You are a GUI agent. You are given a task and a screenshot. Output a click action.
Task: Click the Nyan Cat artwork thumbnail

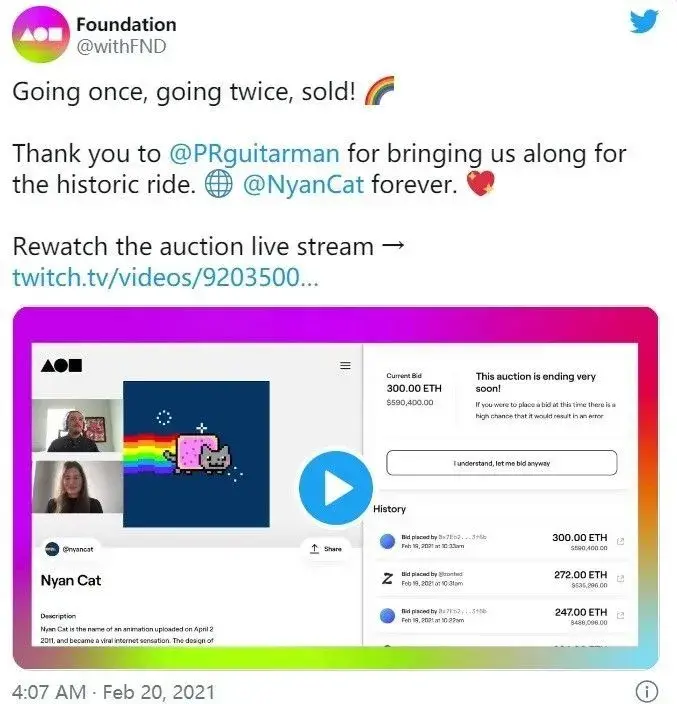196,454
